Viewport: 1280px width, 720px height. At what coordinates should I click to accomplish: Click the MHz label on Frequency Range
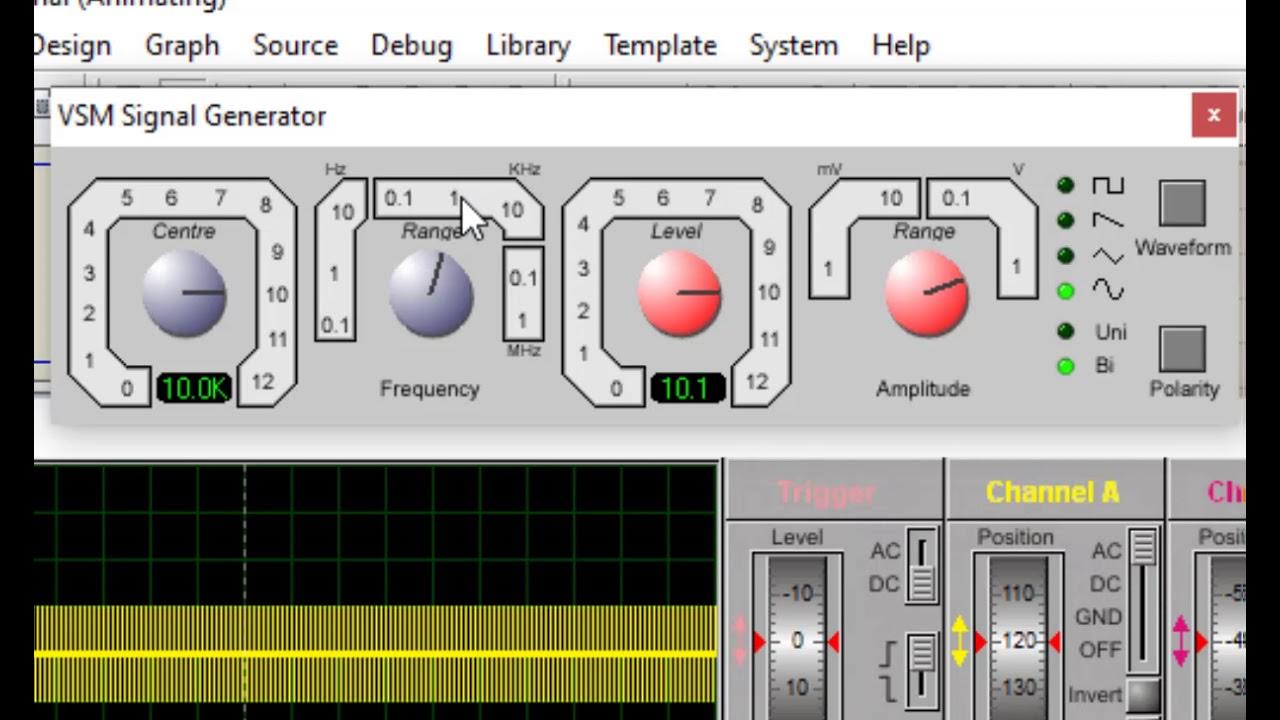[524, 351]
